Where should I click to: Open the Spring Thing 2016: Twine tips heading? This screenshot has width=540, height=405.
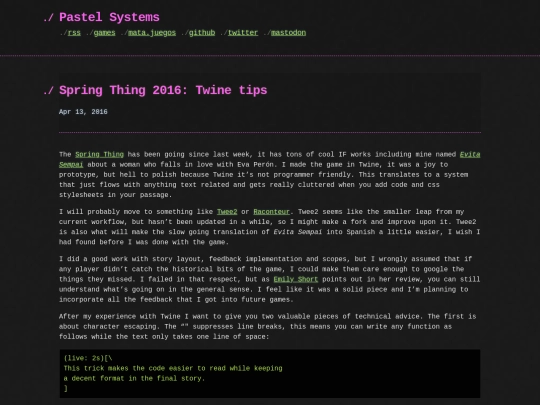[163, 90]
